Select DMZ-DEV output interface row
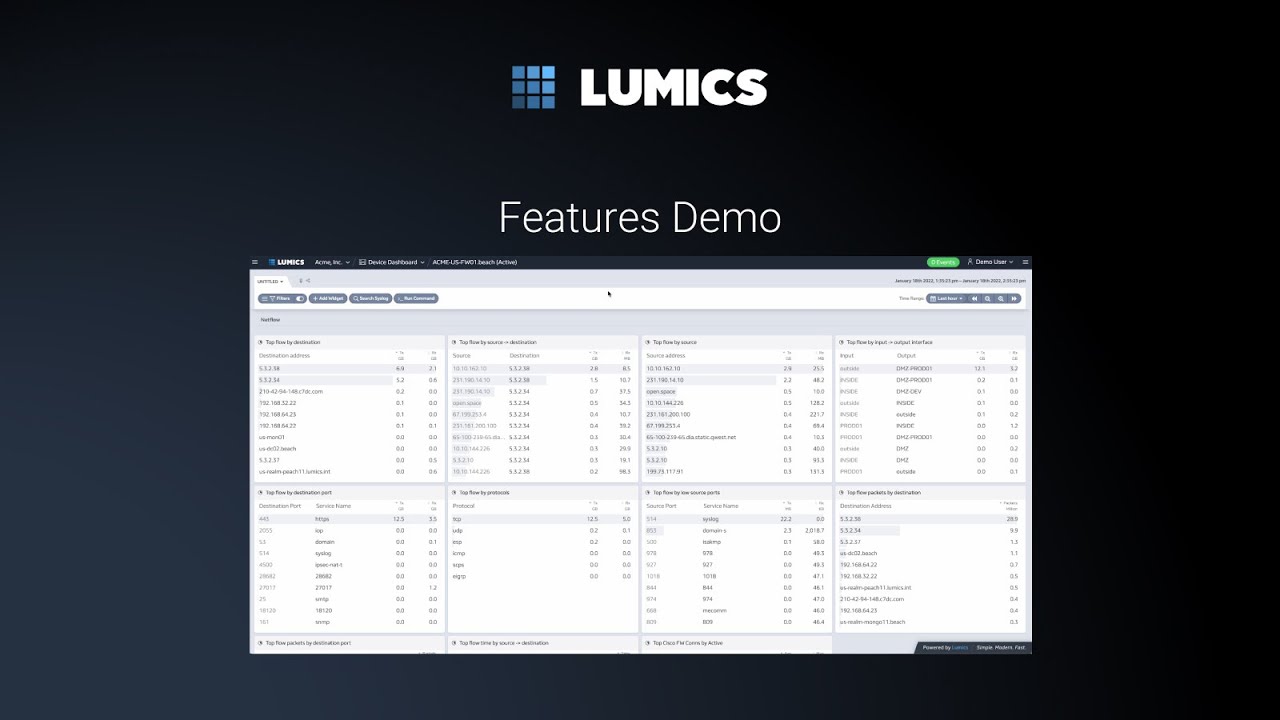Screen dimensions: 1280x720 pyautogui.click(x=929, y=391)
